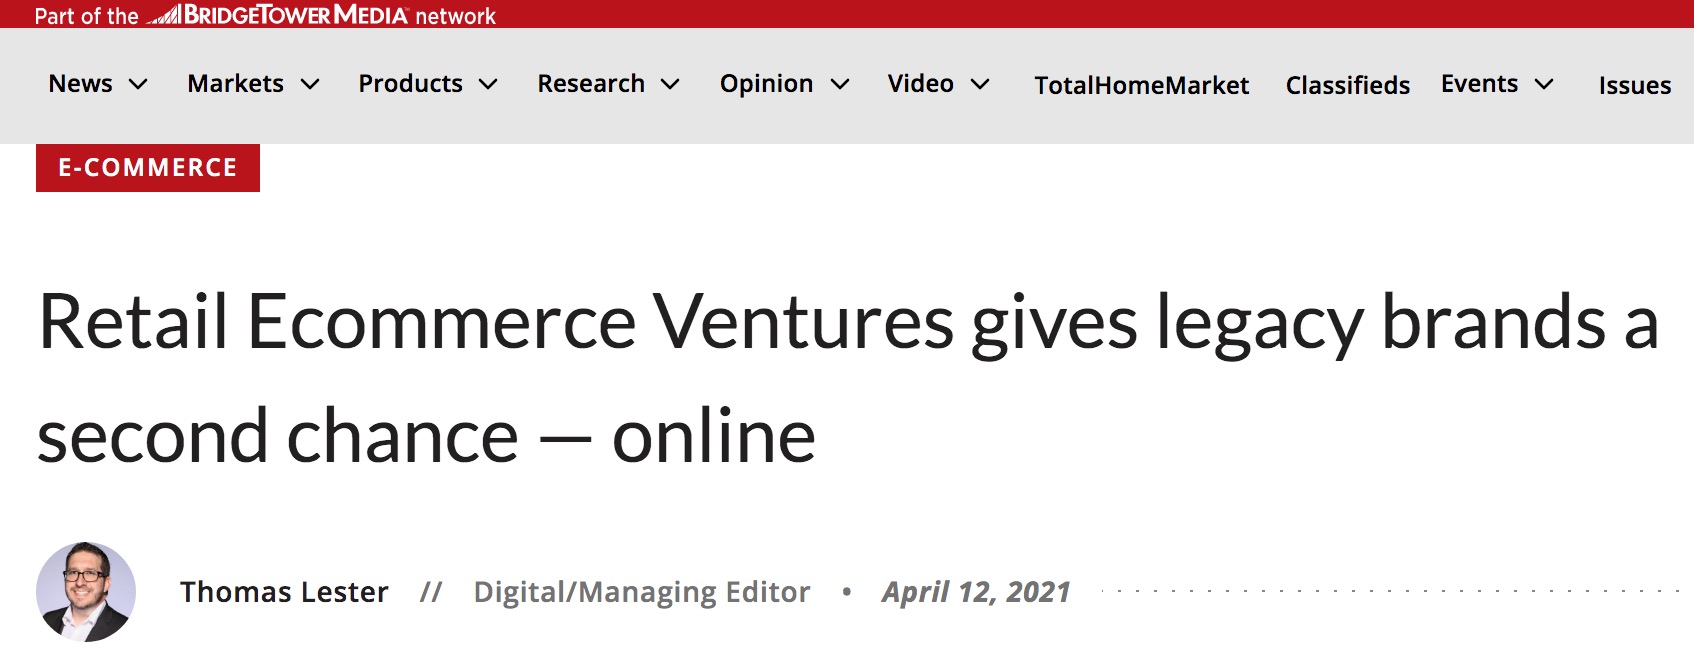Open the Research navigation item

(x=591, y=84)
